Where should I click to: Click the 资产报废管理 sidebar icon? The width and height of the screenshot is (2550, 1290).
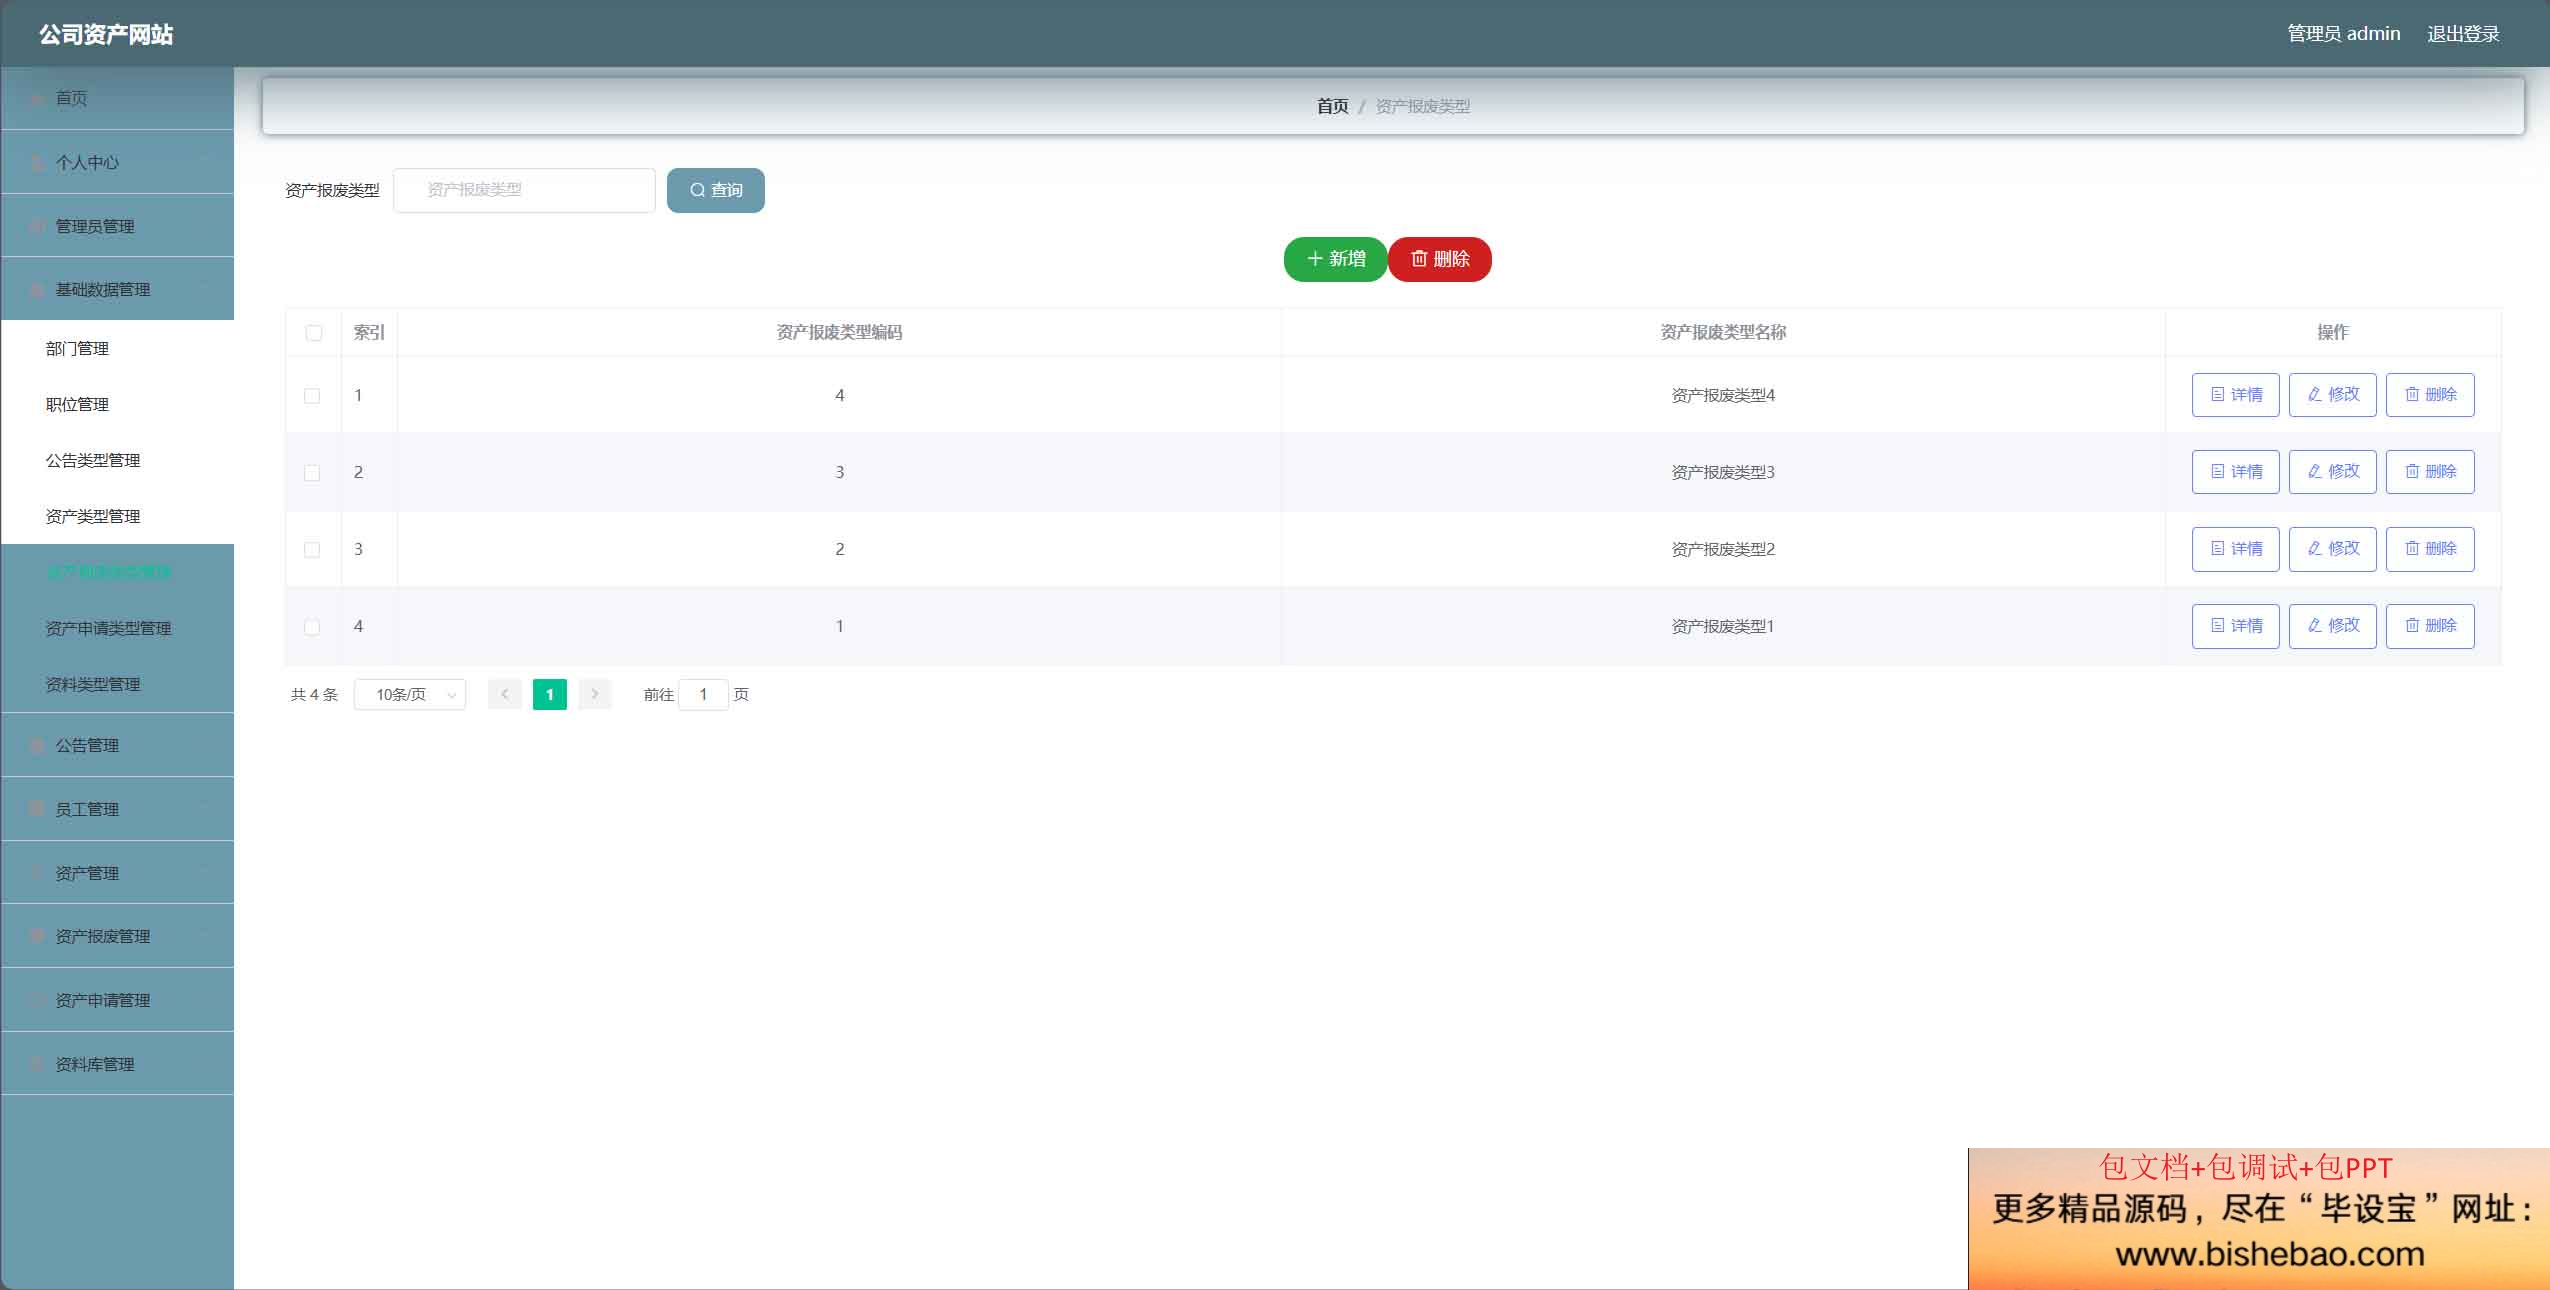point(37,936)
